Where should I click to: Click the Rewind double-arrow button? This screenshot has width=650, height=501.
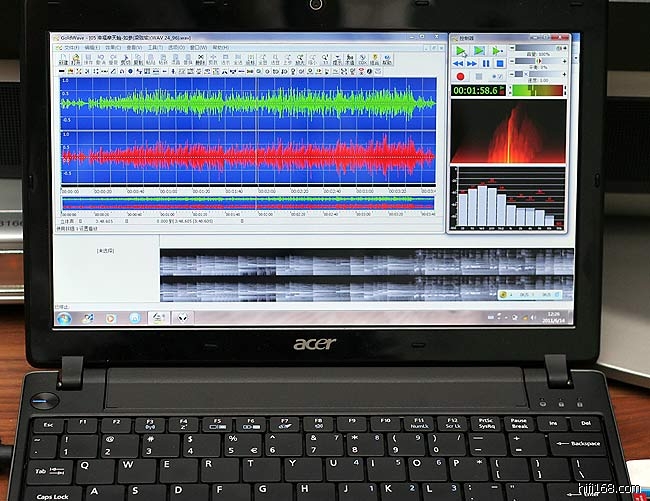pyautogui.click(x=460, y=63)
